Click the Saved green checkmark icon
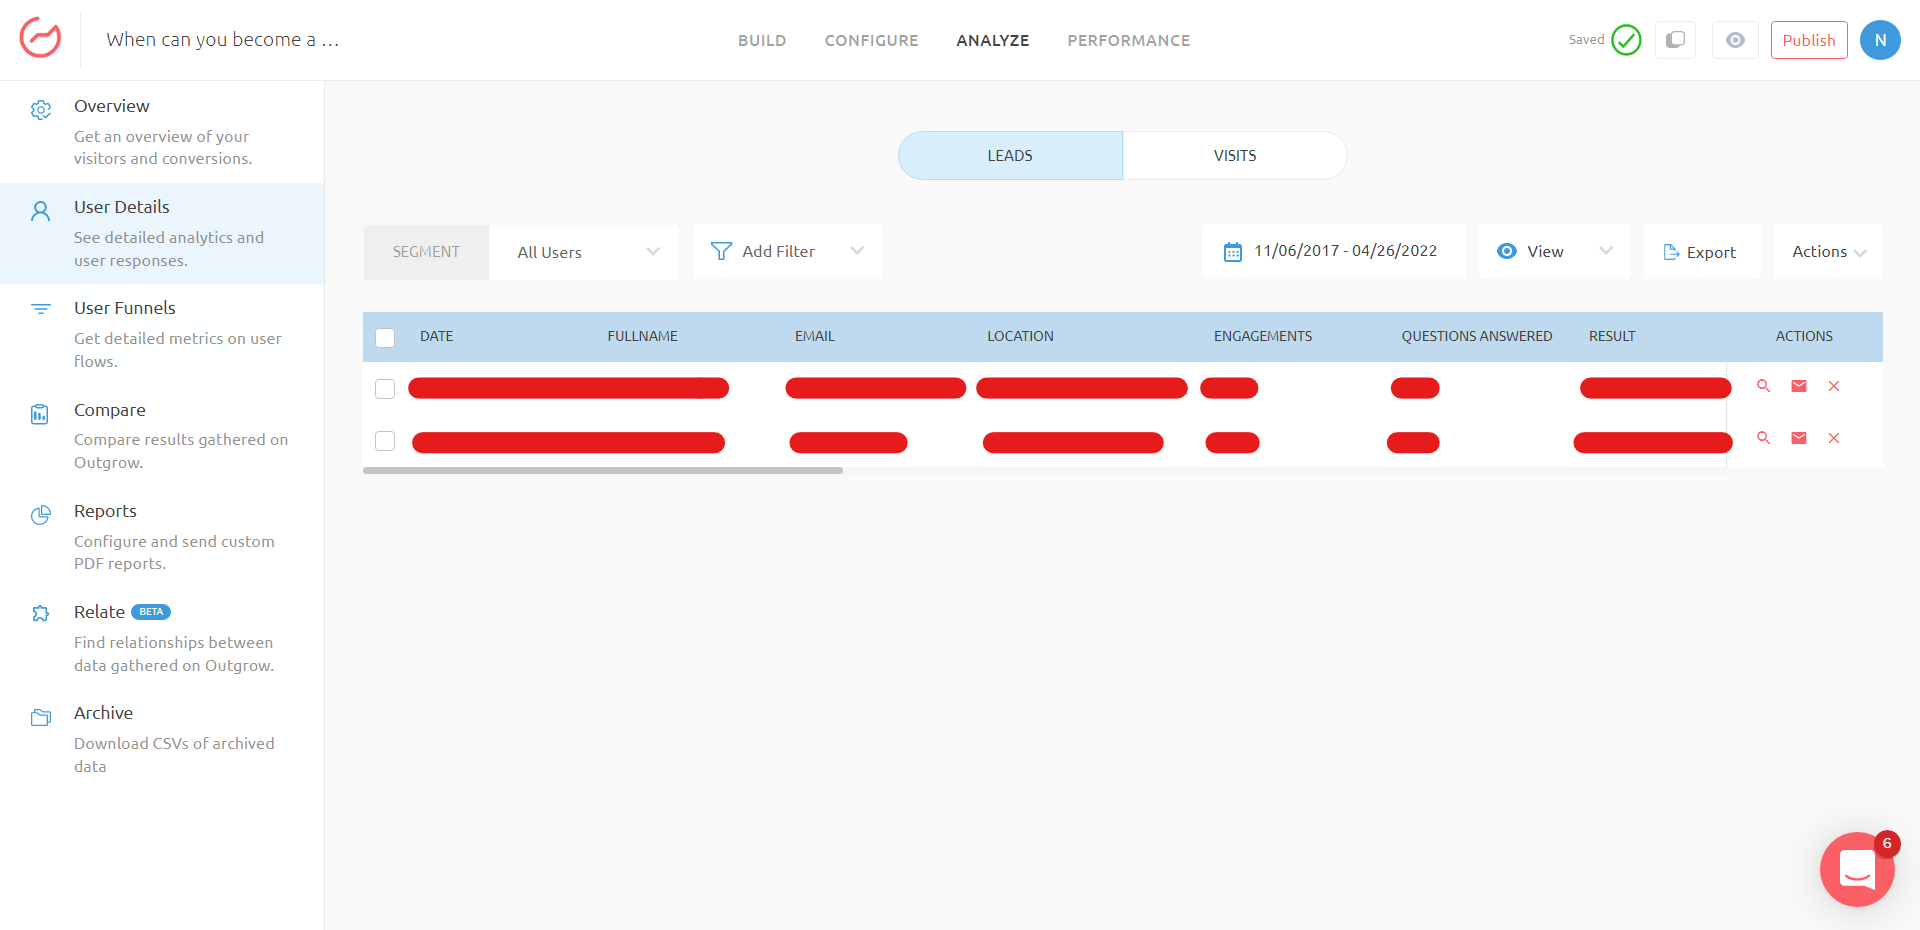Screen dimensions: 1920x930 [1626, 40]
